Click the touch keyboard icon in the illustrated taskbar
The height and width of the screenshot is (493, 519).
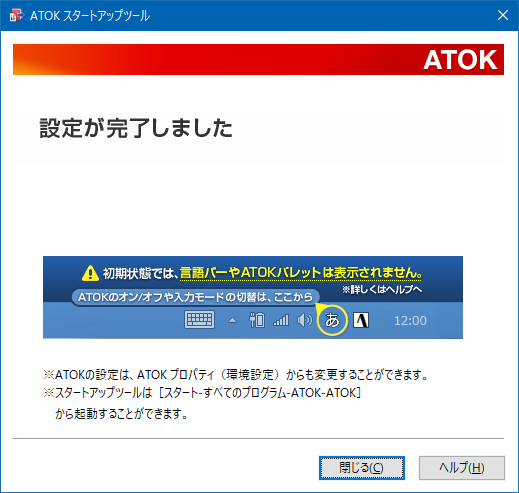pyautogui.click(x=199, y=320)
